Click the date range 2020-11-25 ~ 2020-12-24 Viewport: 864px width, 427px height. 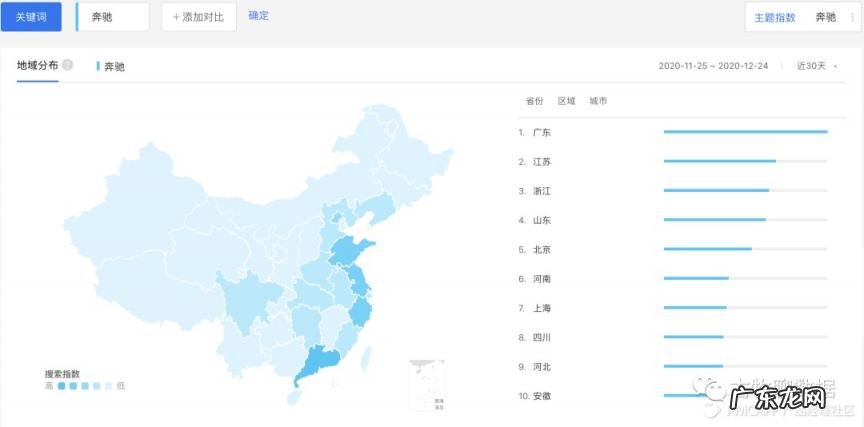coord(713,66)
